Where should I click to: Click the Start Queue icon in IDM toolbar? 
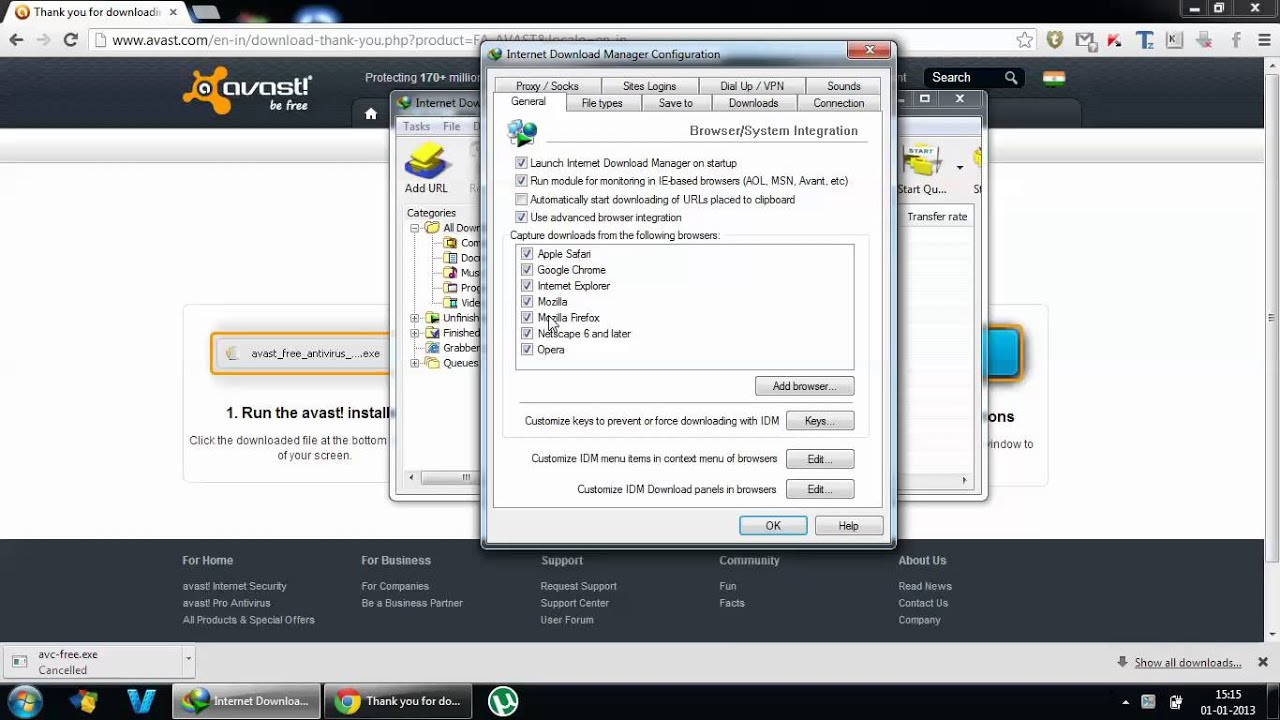pos(922,163)
